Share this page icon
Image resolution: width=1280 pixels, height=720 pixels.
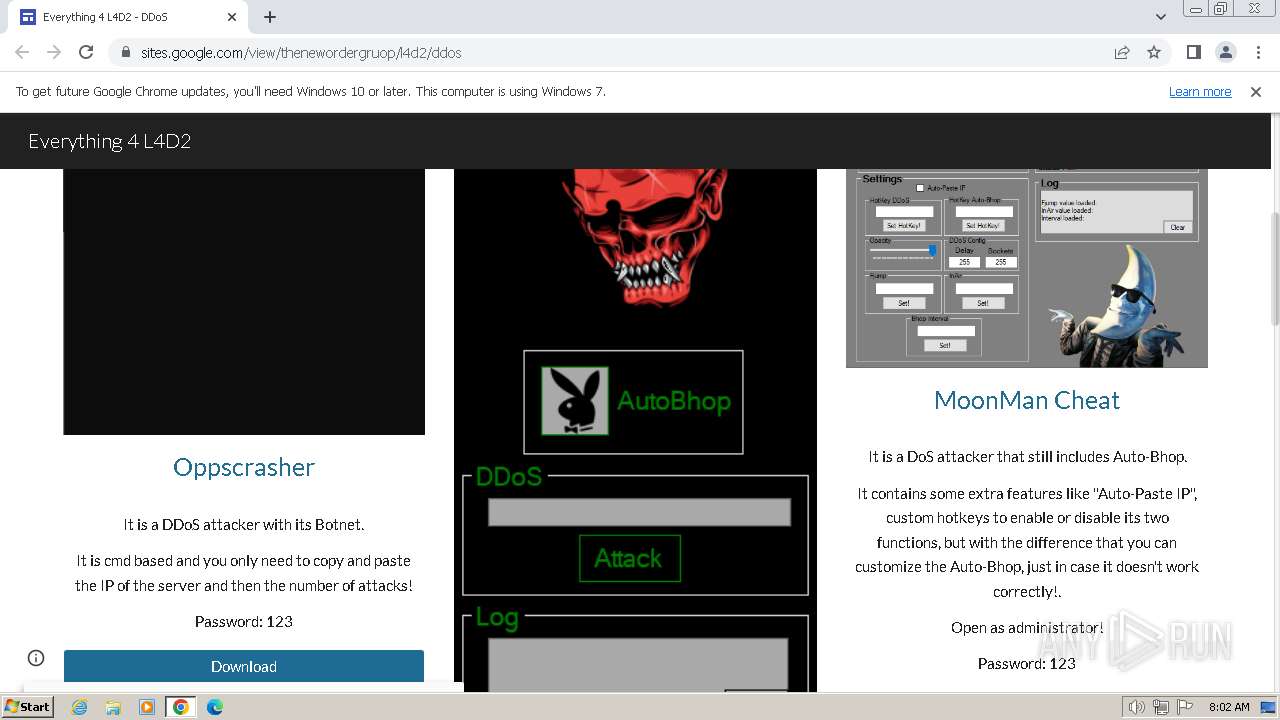pos(1122,52)
